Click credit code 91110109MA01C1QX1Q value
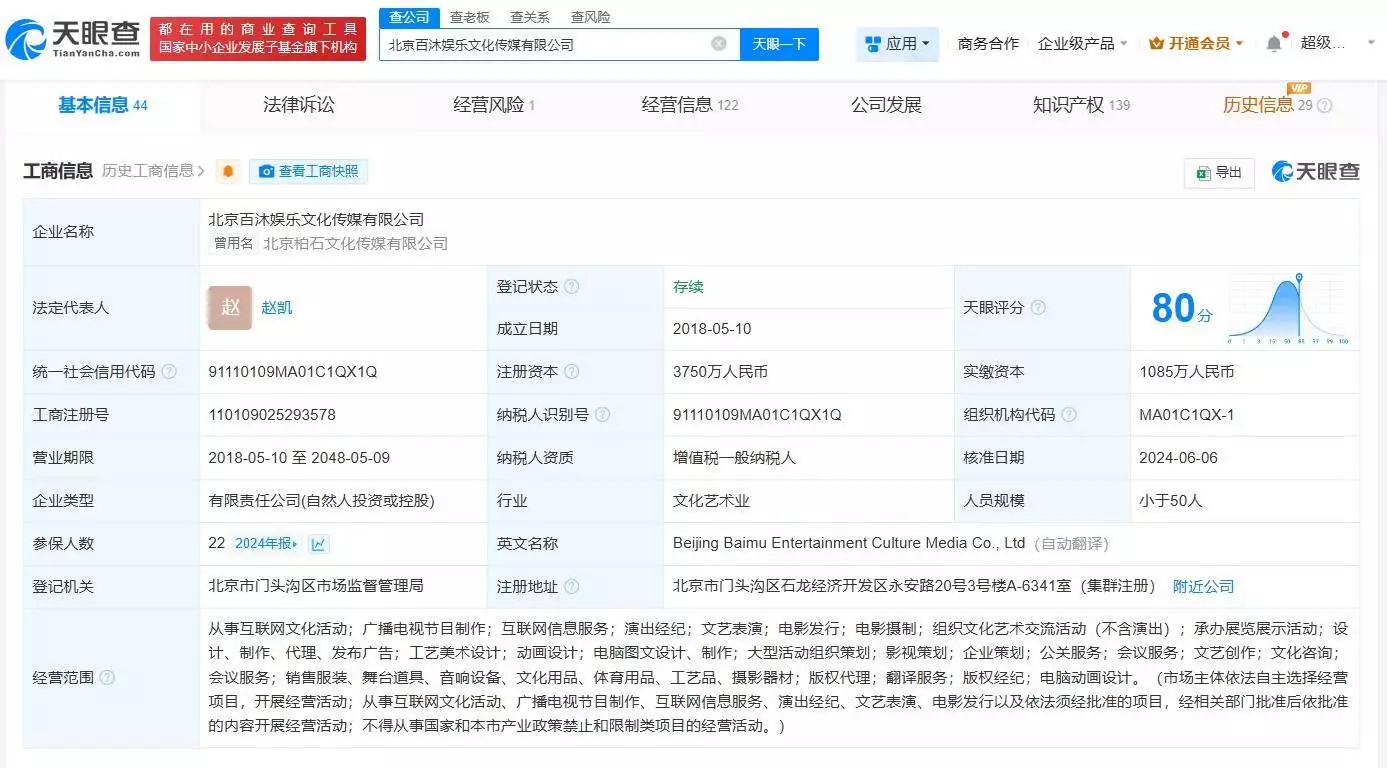Viewport: 1387px width, 768px height. pos(293,372)
